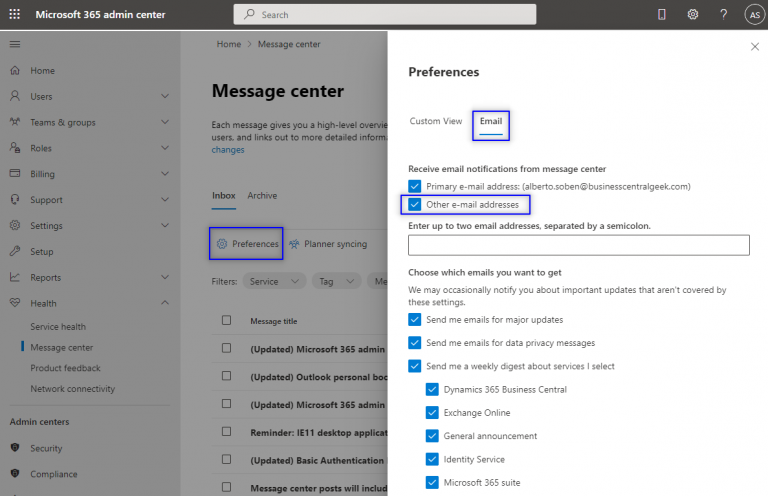Toggle Other e-mail addresses checkbox
The width and height of the screenshot is (768, 496).
pos(414,204)
